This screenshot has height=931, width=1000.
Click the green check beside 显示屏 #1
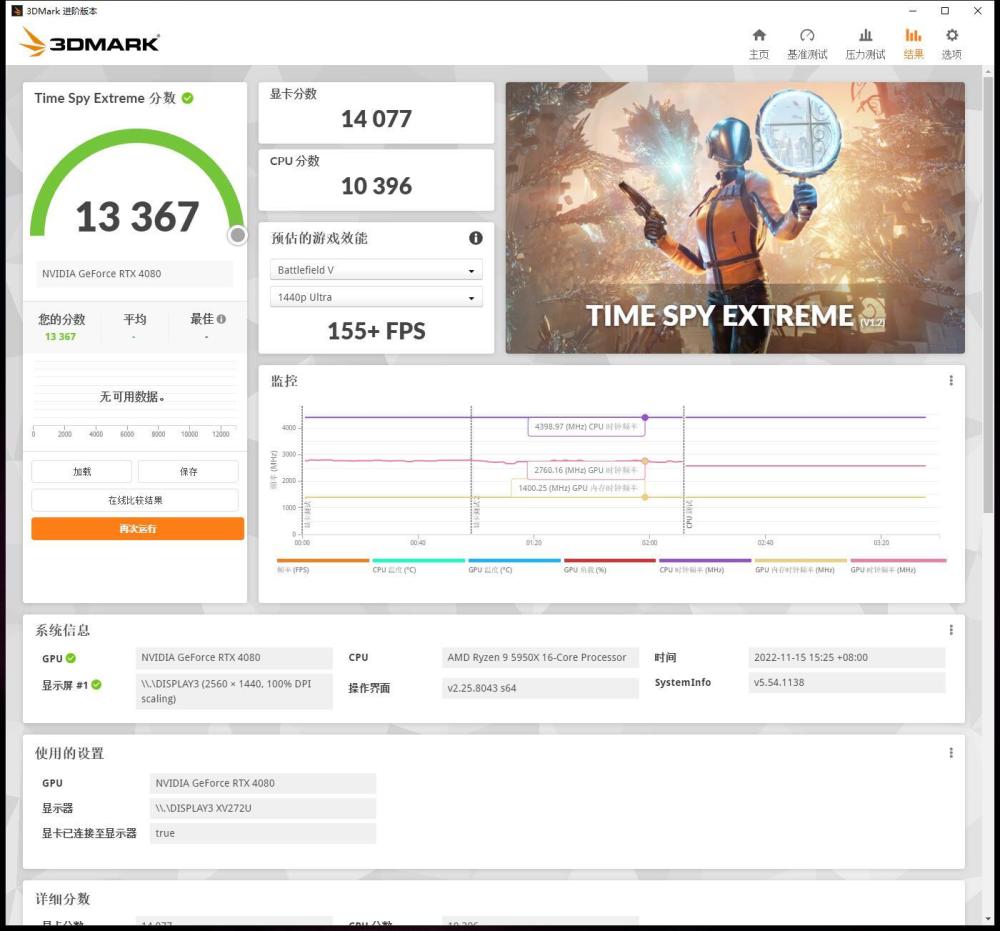(96, 685)
